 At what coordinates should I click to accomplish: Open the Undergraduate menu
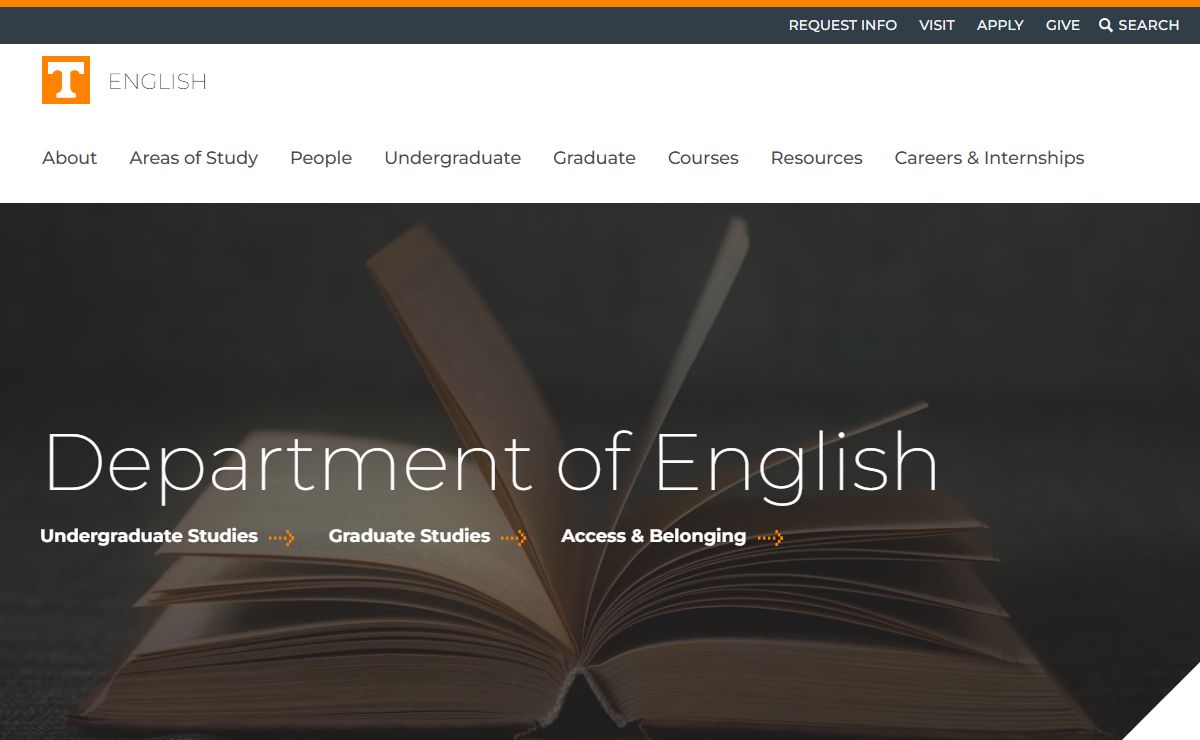point(453,158)
